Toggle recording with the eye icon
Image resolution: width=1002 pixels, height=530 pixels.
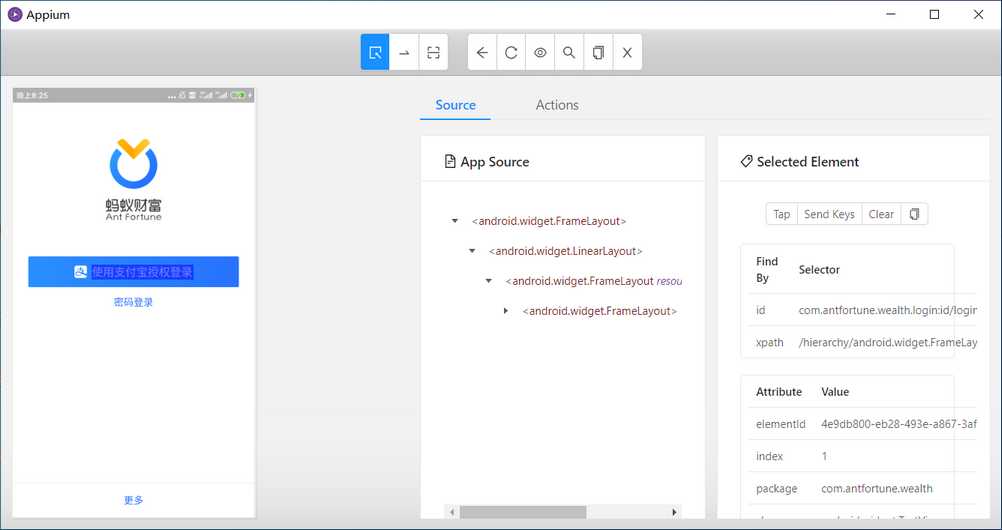540,52
